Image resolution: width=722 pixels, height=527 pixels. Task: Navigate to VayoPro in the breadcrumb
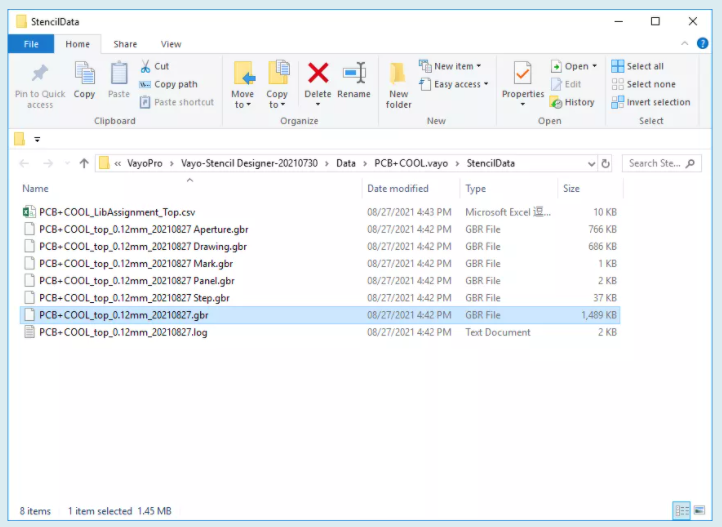(x=145, y=163)
